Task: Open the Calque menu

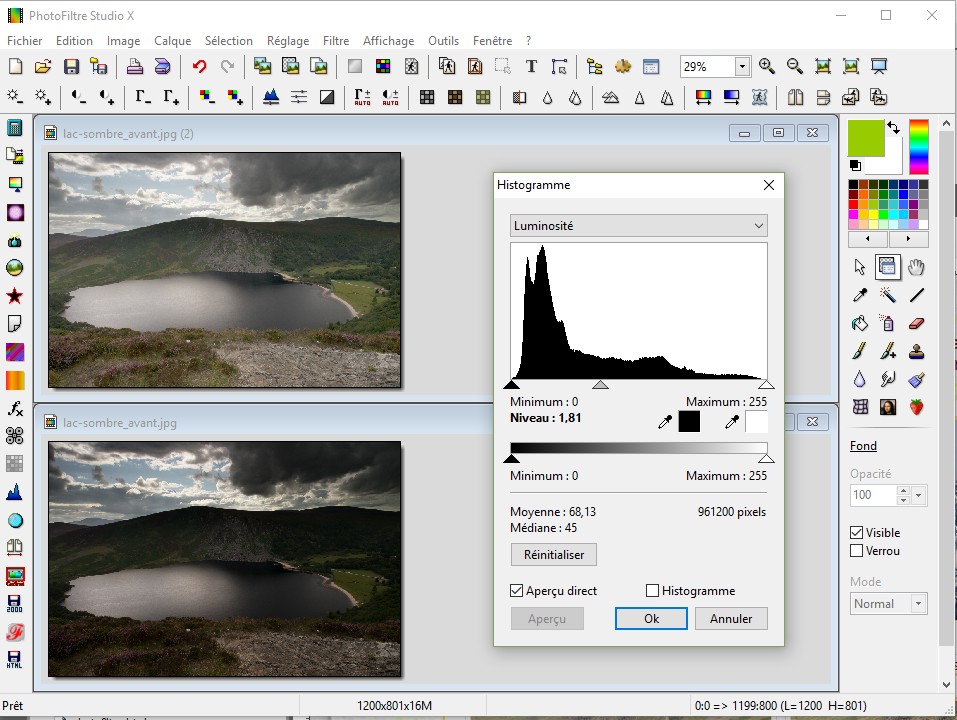Action: coord(173,41)
